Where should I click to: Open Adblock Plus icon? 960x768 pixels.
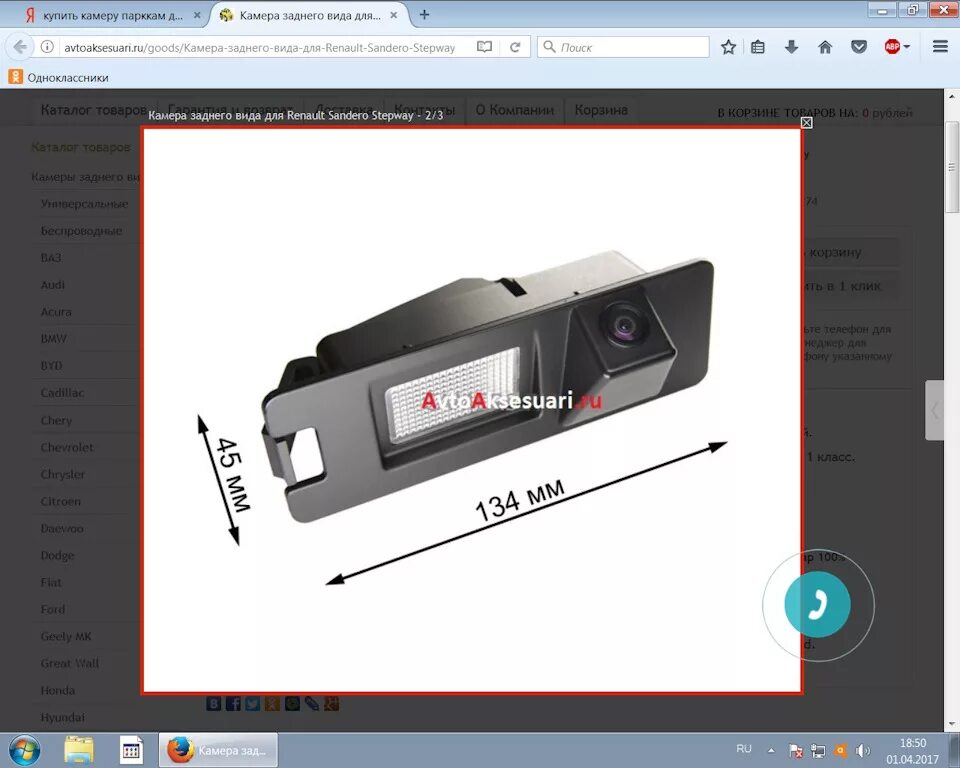[x=892, y=47]
